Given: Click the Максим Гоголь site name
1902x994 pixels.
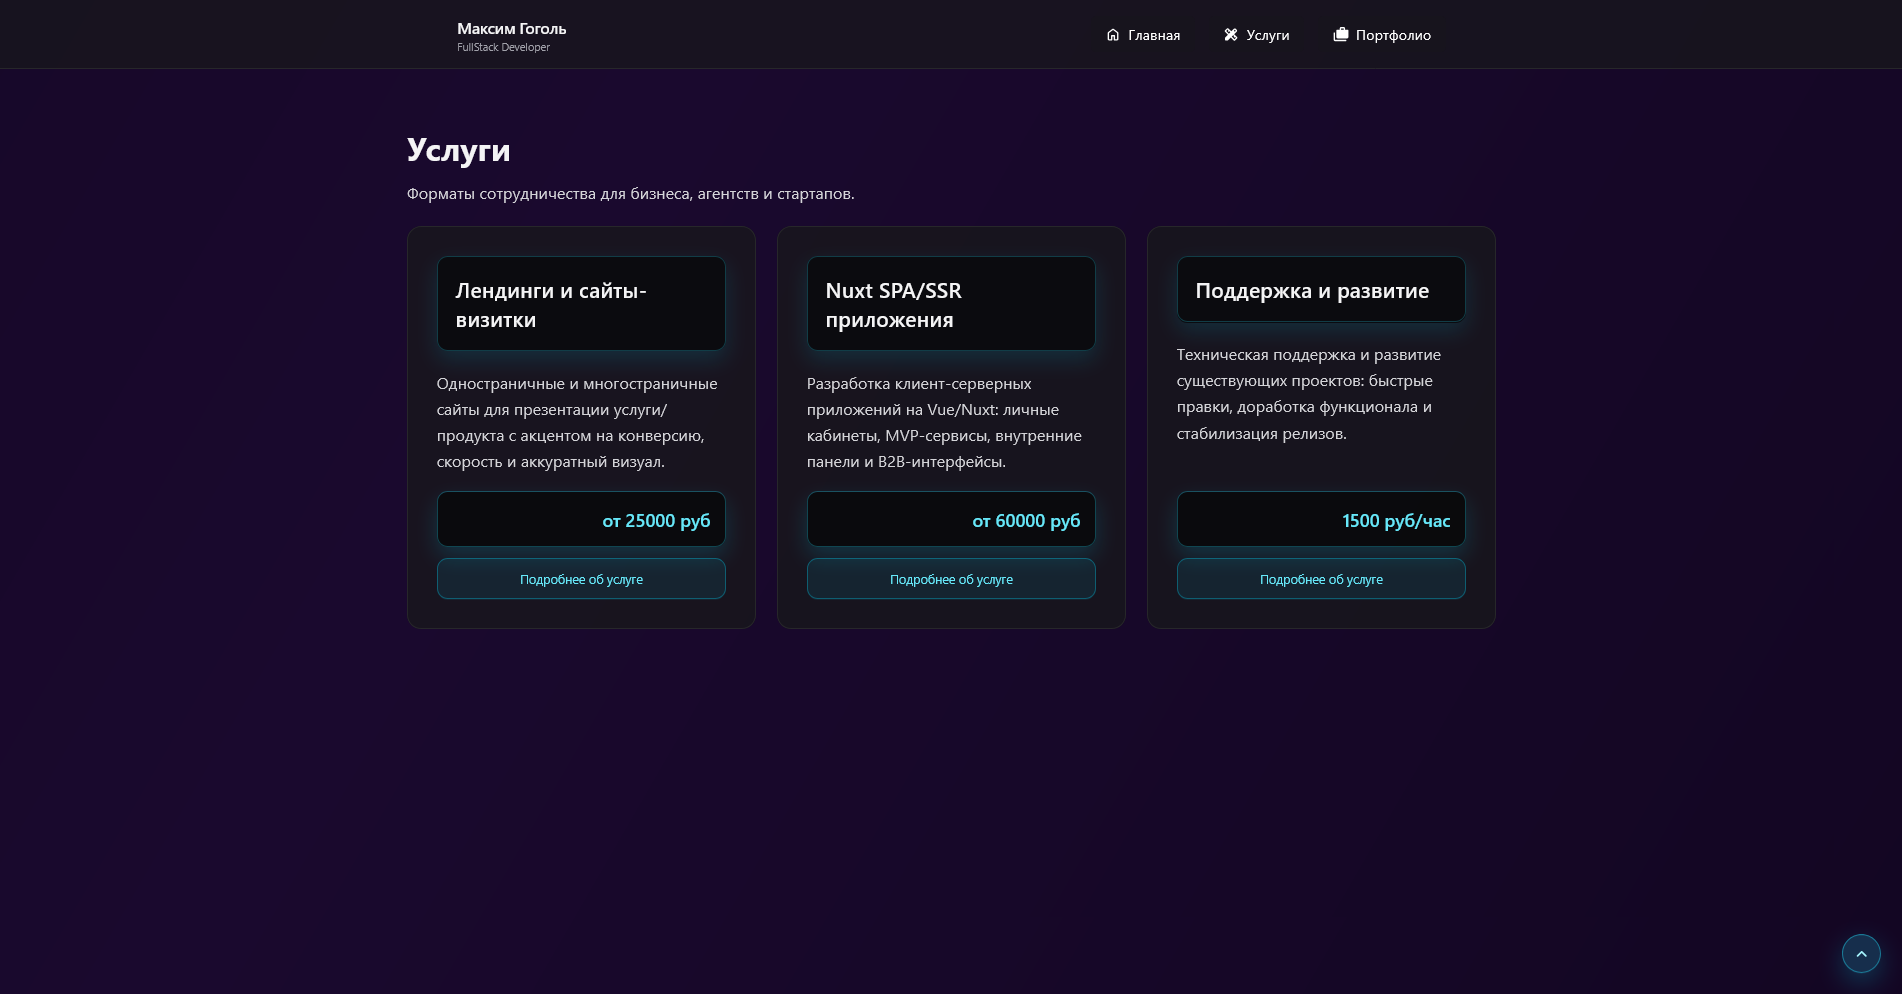Looking at the screenshot, I should [x=512, y=29].
